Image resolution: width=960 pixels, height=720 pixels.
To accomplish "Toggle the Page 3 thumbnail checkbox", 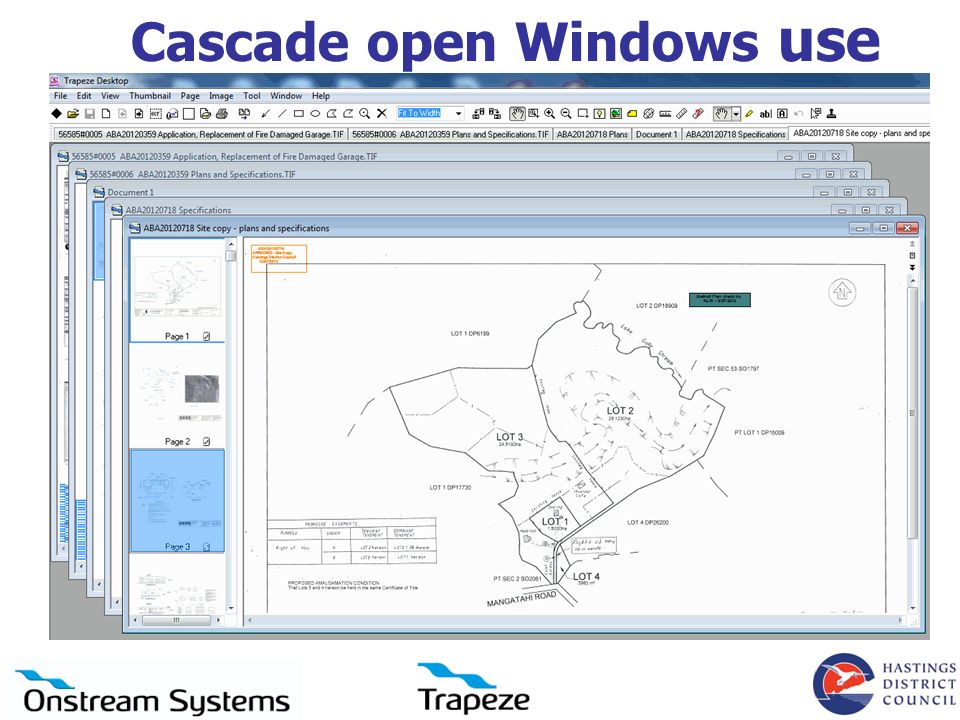I will tap(206, 547).
